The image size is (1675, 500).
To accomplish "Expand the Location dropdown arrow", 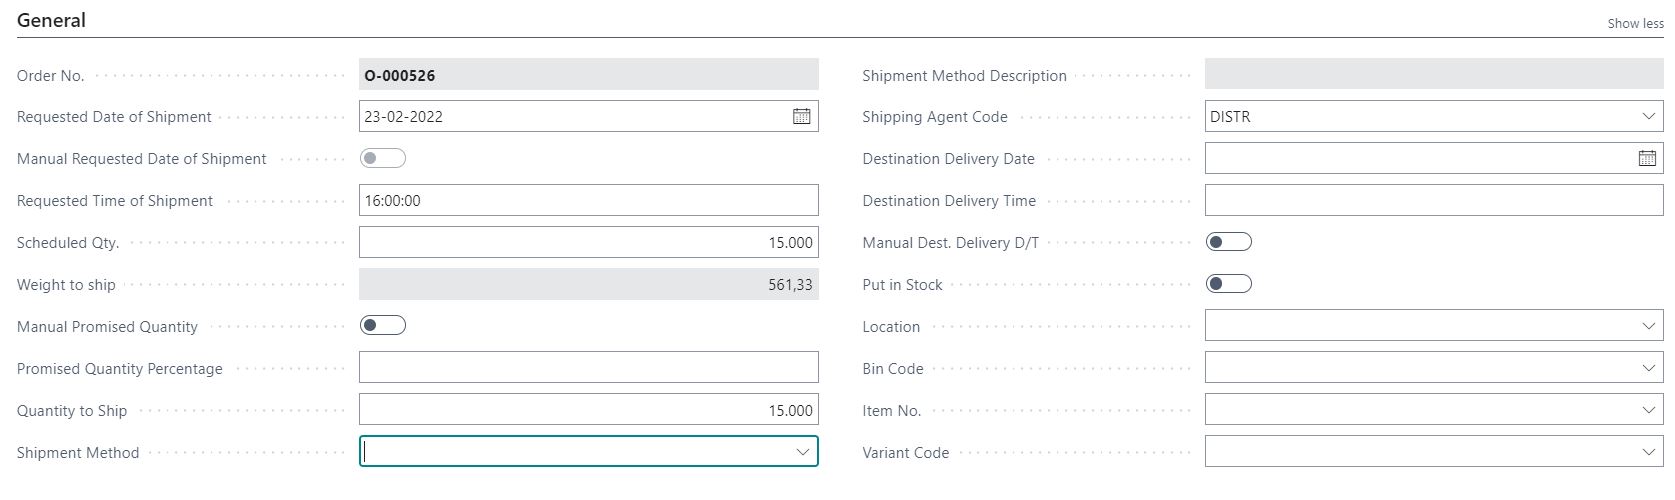I will point(1648,326).
